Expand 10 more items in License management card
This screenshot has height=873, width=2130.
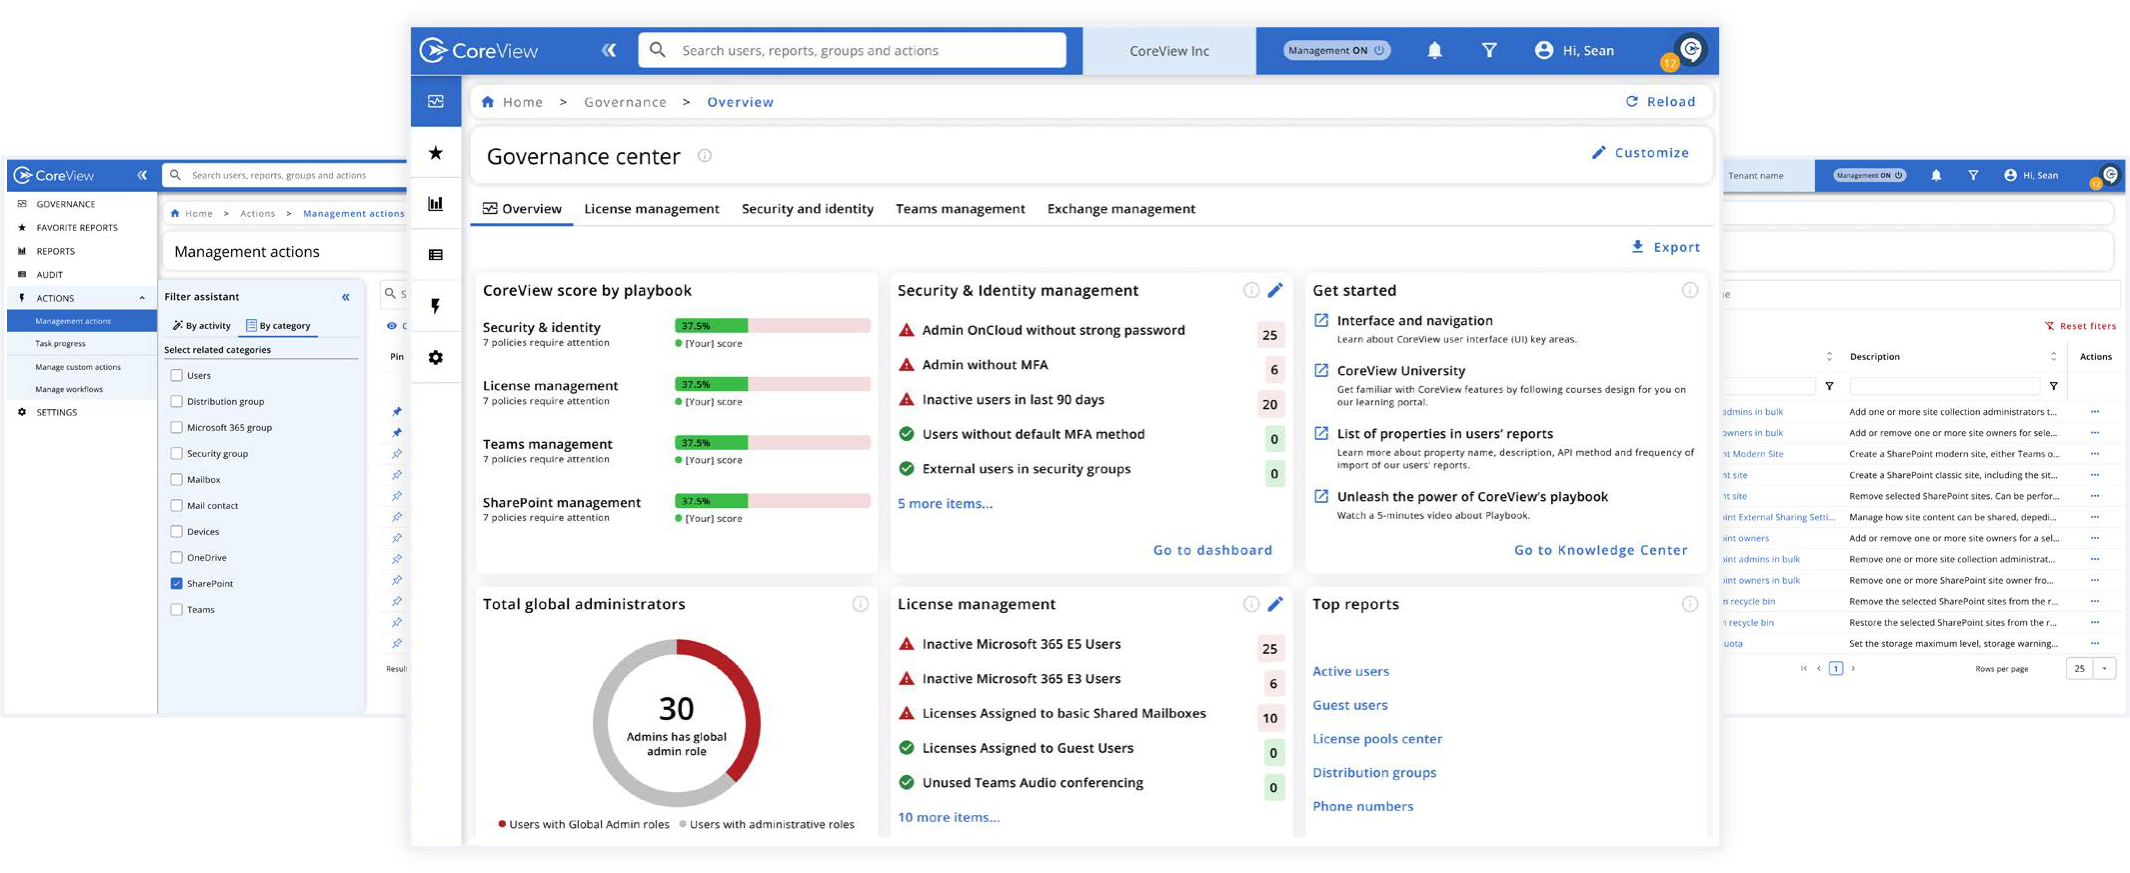pyautogui.click(x=948, y=817)
